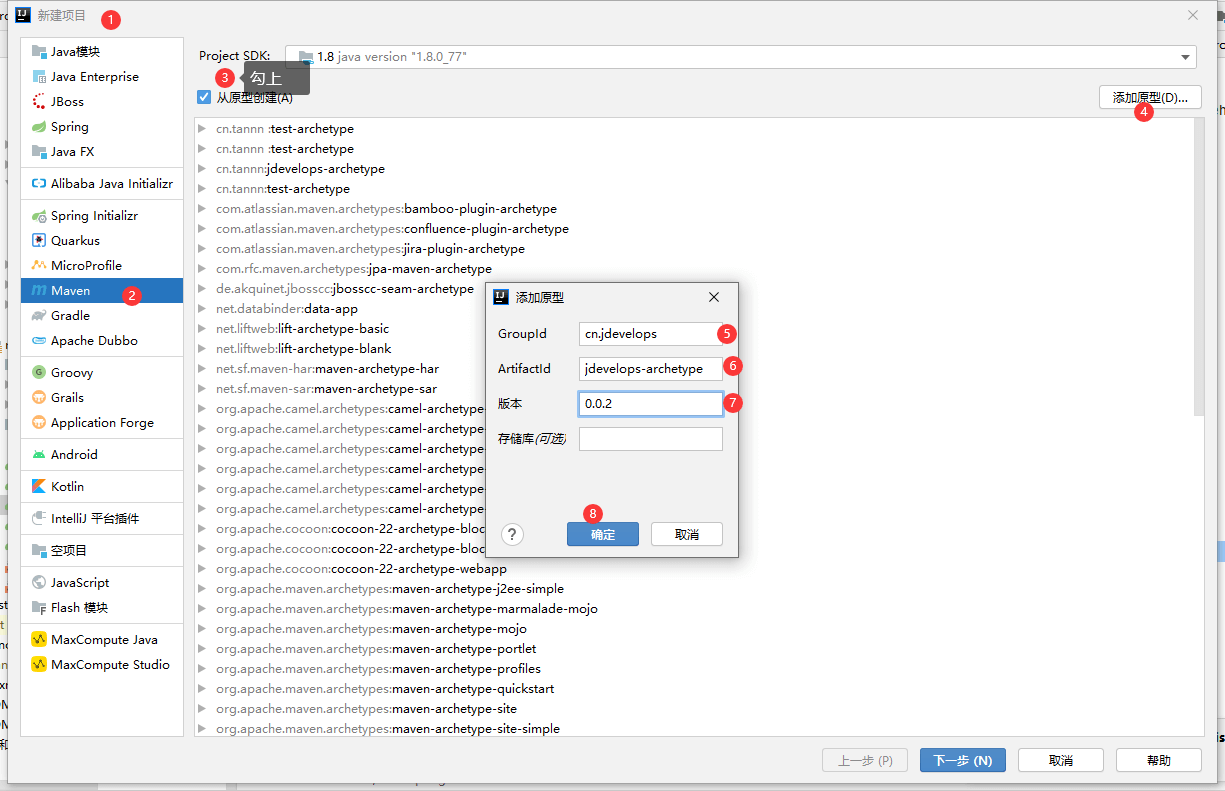Click the archetype list vertical scrollbar
Viewport: 1225px width, 791px height.
coord(1198,266)
